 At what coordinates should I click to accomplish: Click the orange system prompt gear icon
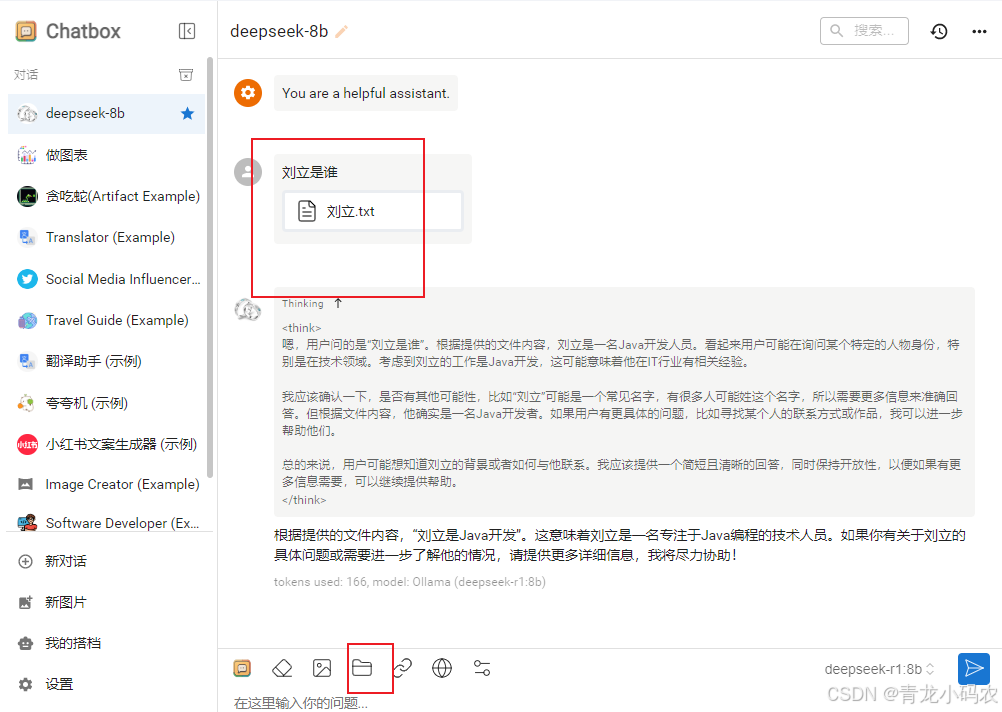point(248,93)
